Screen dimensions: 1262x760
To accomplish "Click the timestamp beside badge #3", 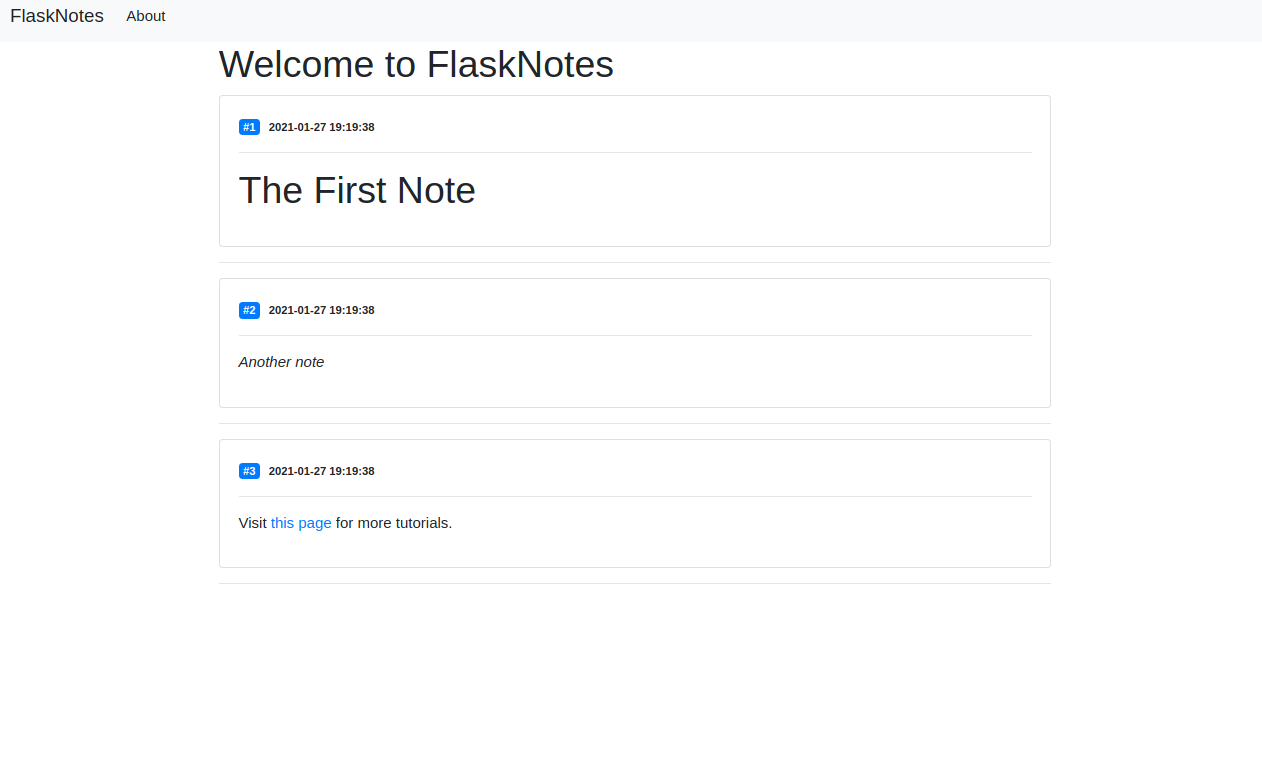I will [321, 471].
